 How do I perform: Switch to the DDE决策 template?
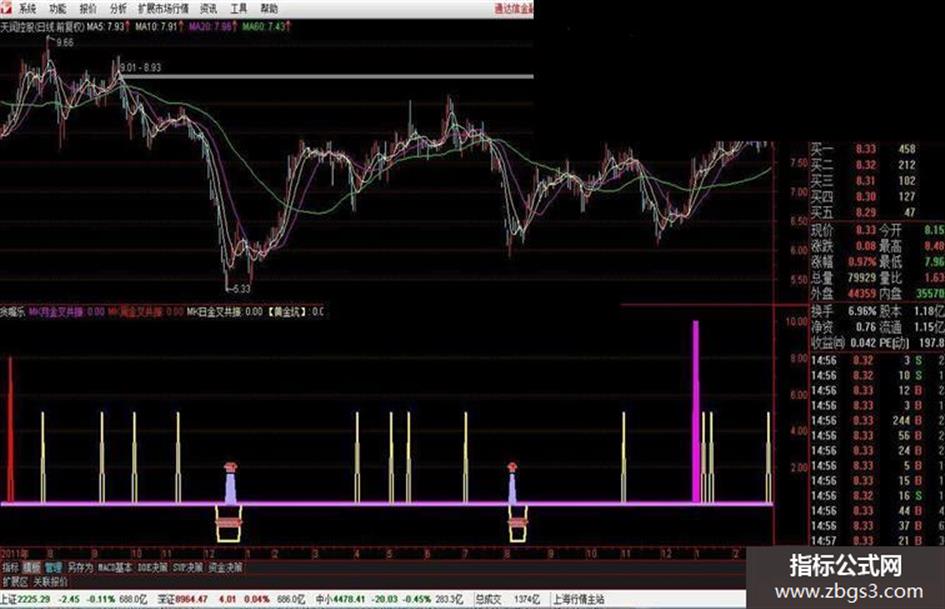coord(152,567)
